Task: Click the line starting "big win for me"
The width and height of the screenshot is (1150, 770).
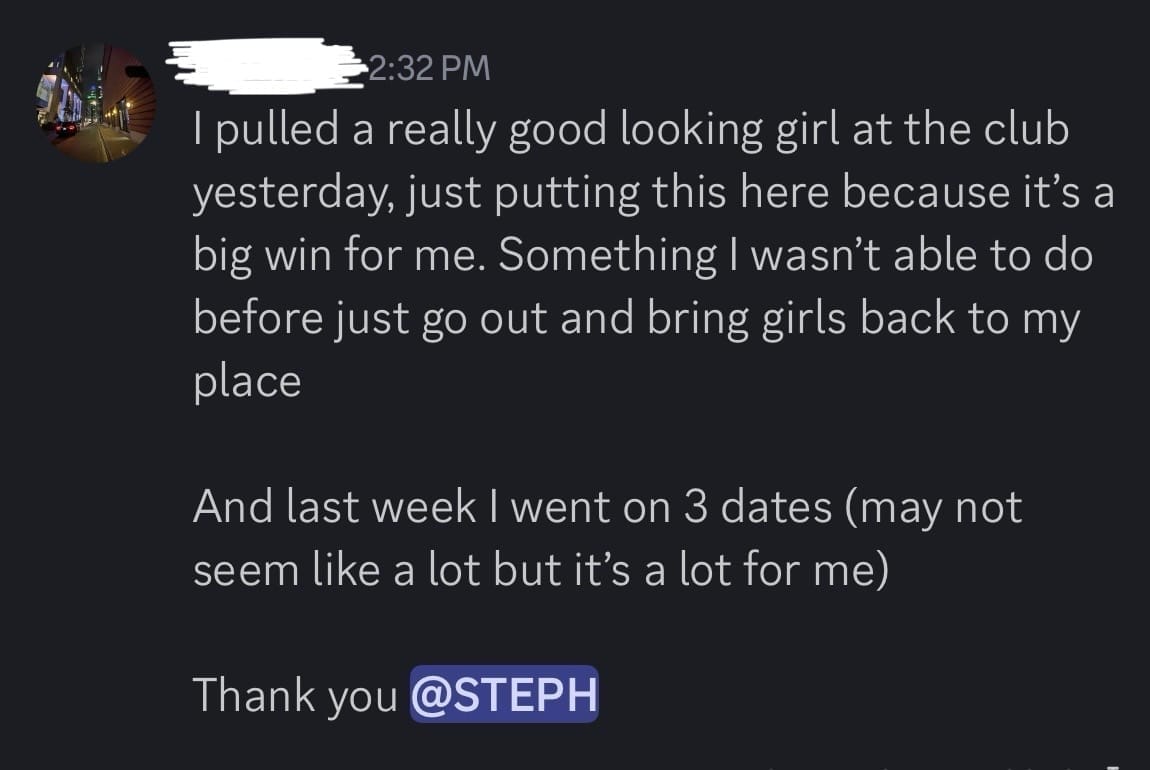Action: pyautogui.click(x=642, y=255)
